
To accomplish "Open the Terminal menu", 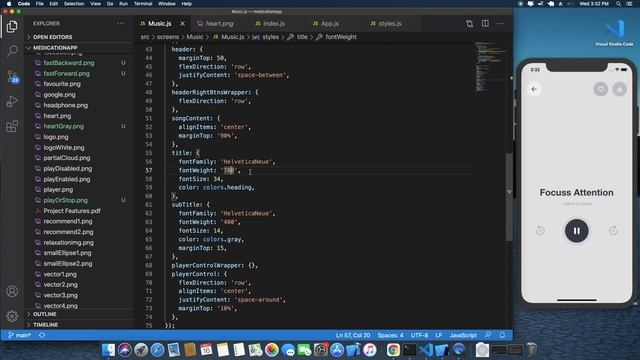I will point(143,4).
